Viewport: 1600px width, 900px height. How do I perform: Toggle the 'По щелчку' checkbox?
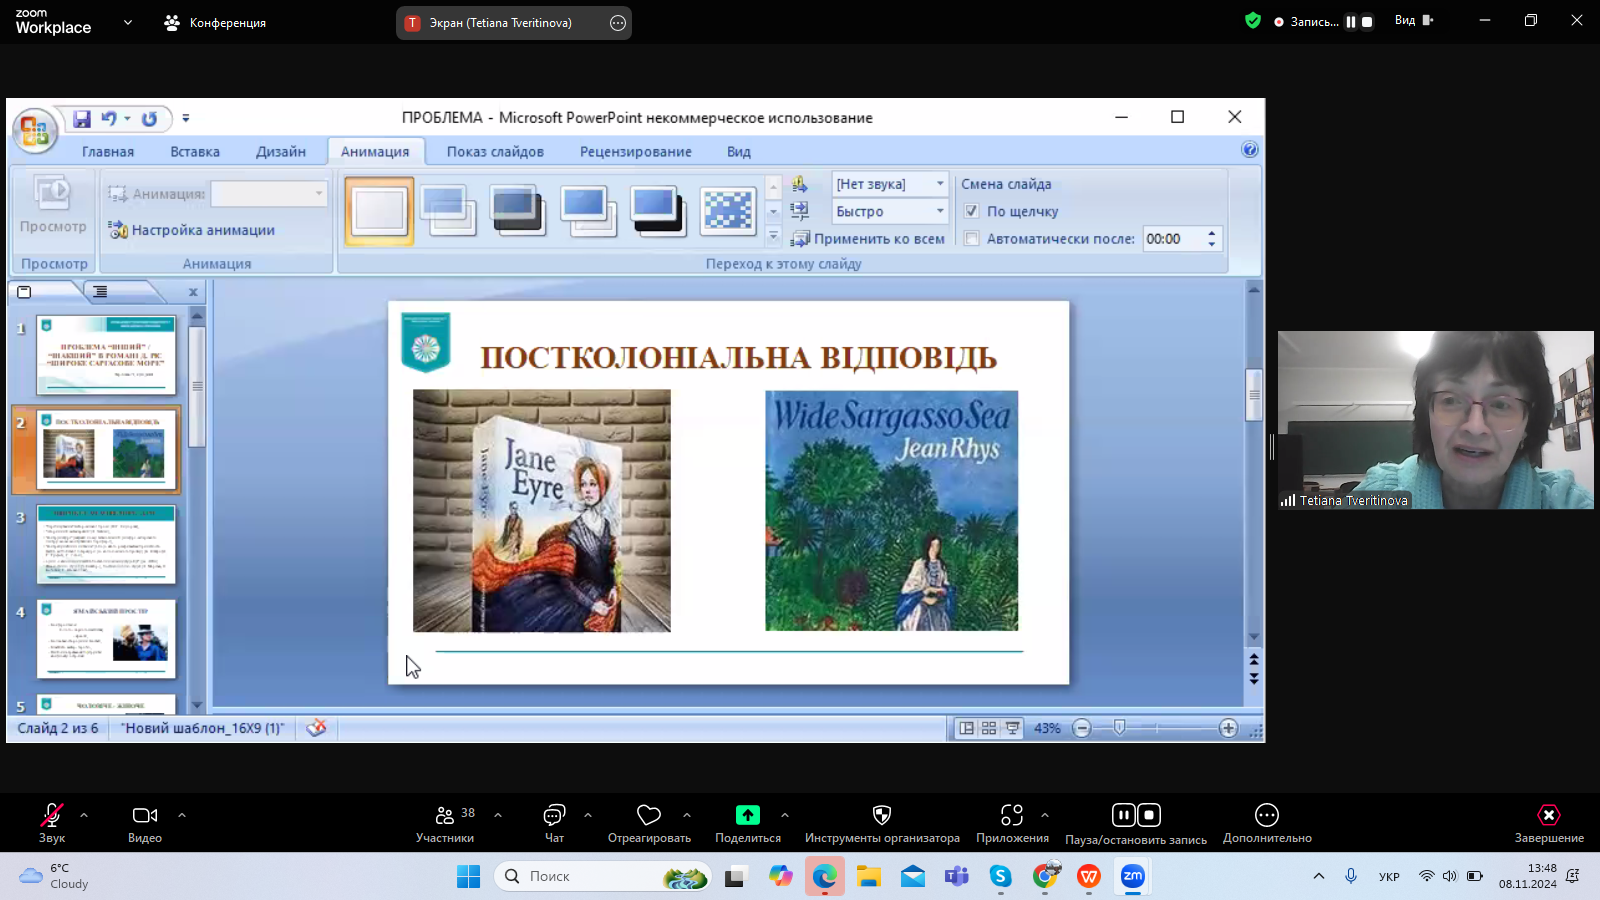[971, 211]
